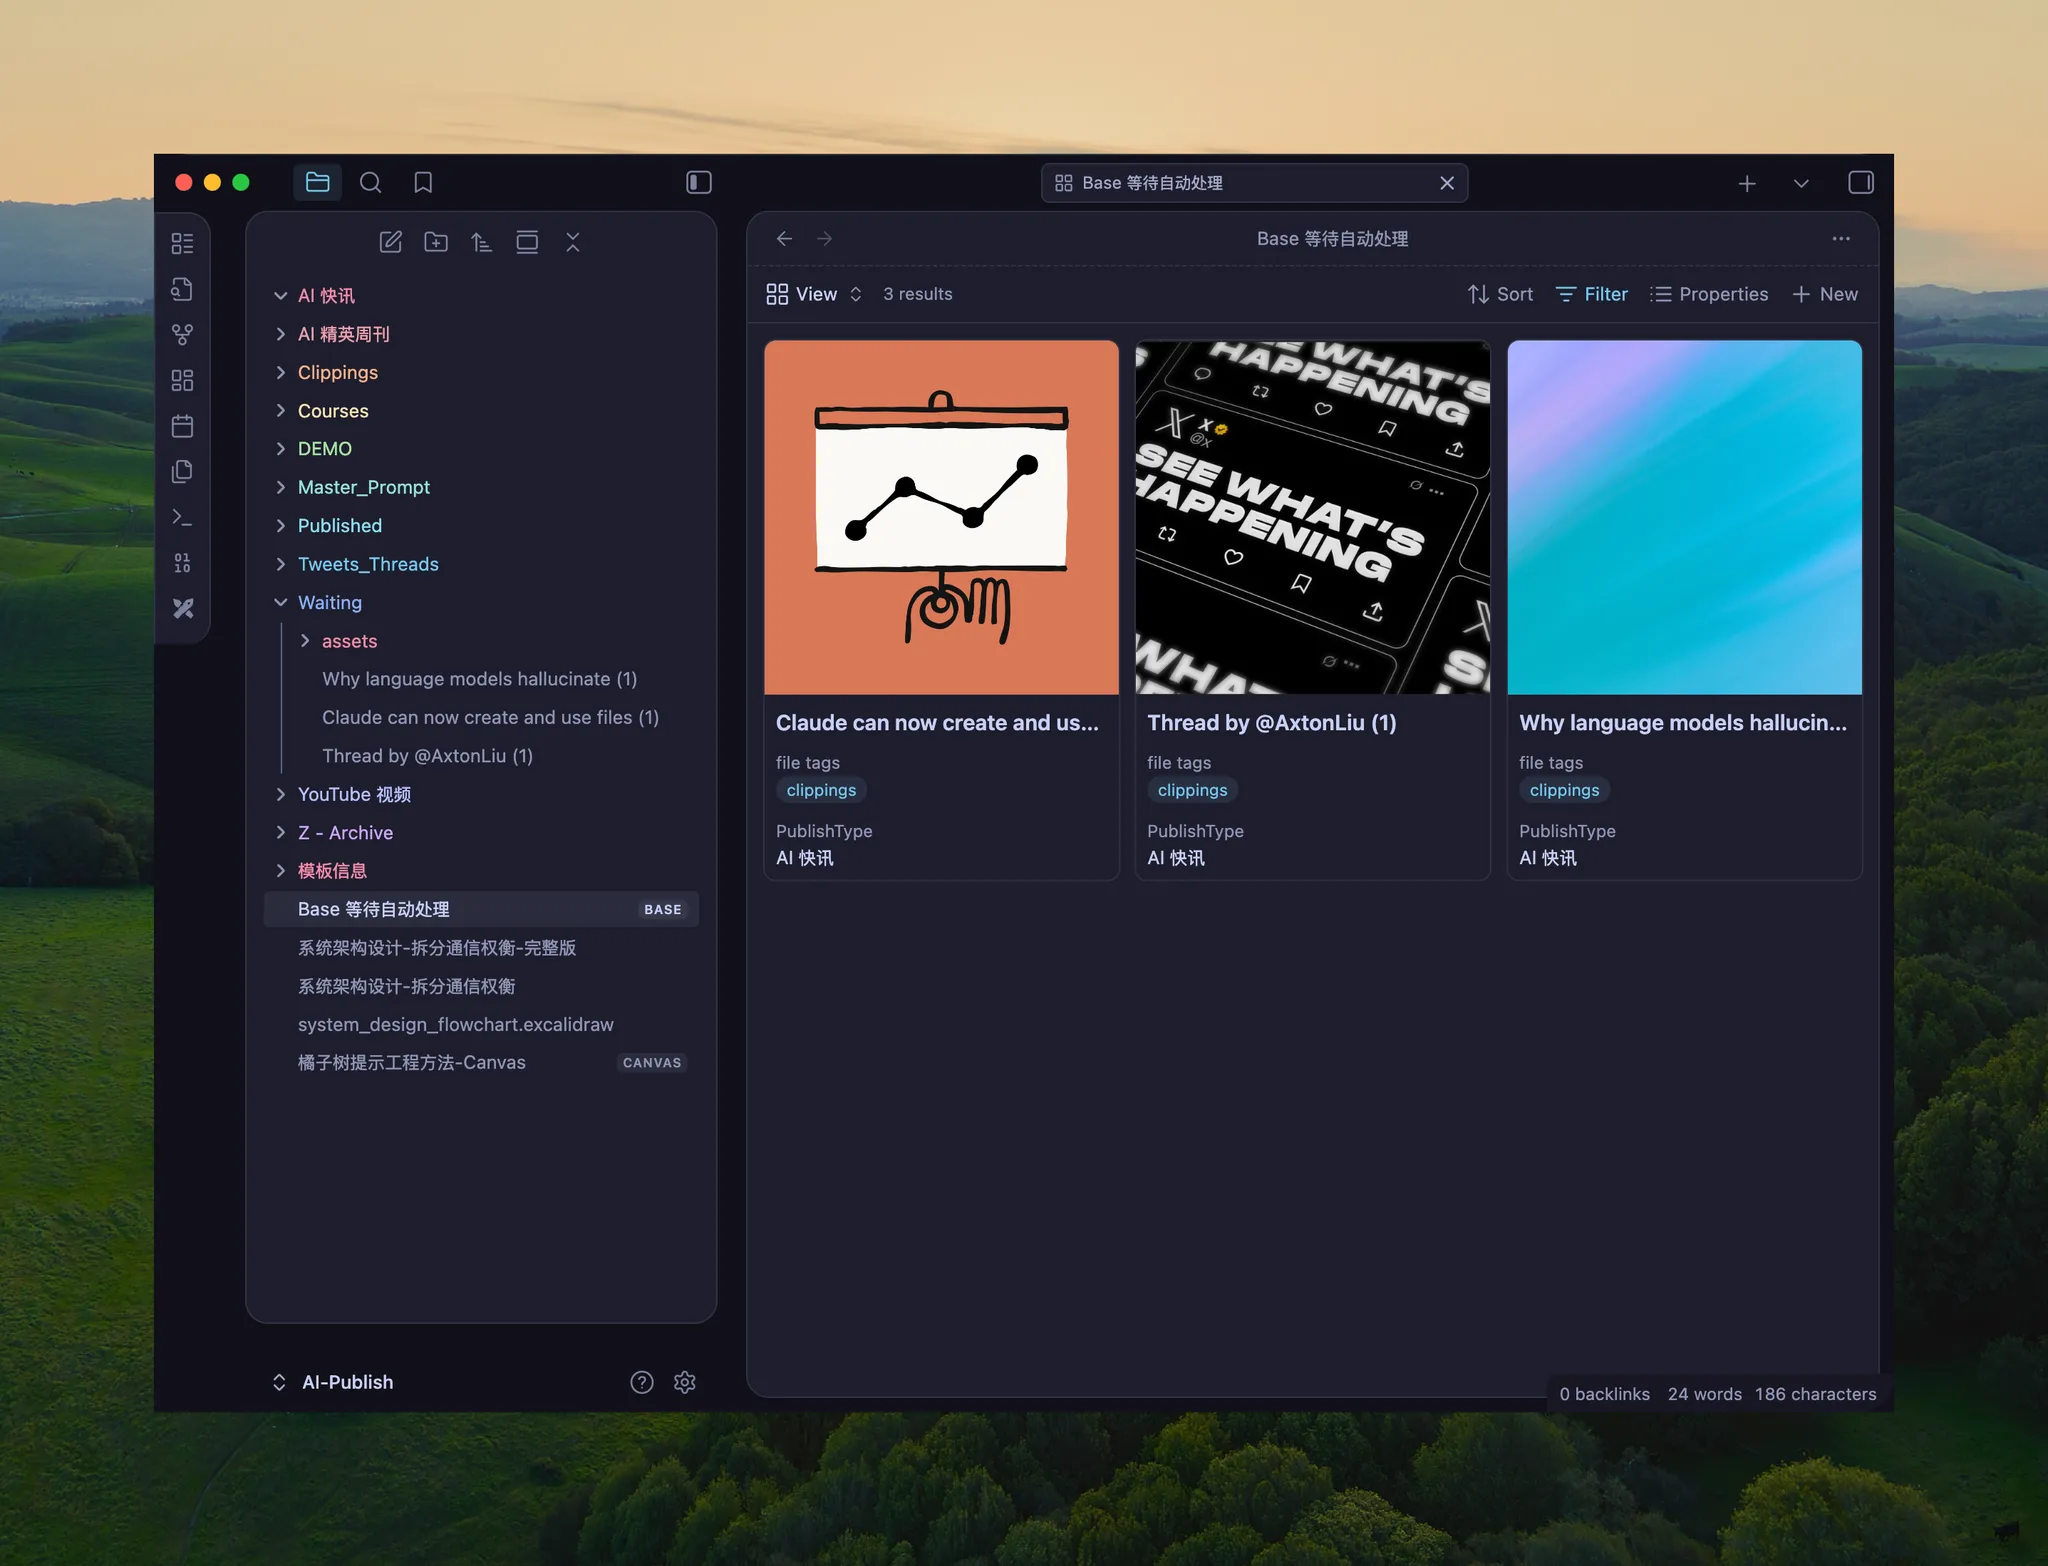Screen dimensions: 2048x1566
Task: Open the command palette terminal icon
Action: (182, 517)
